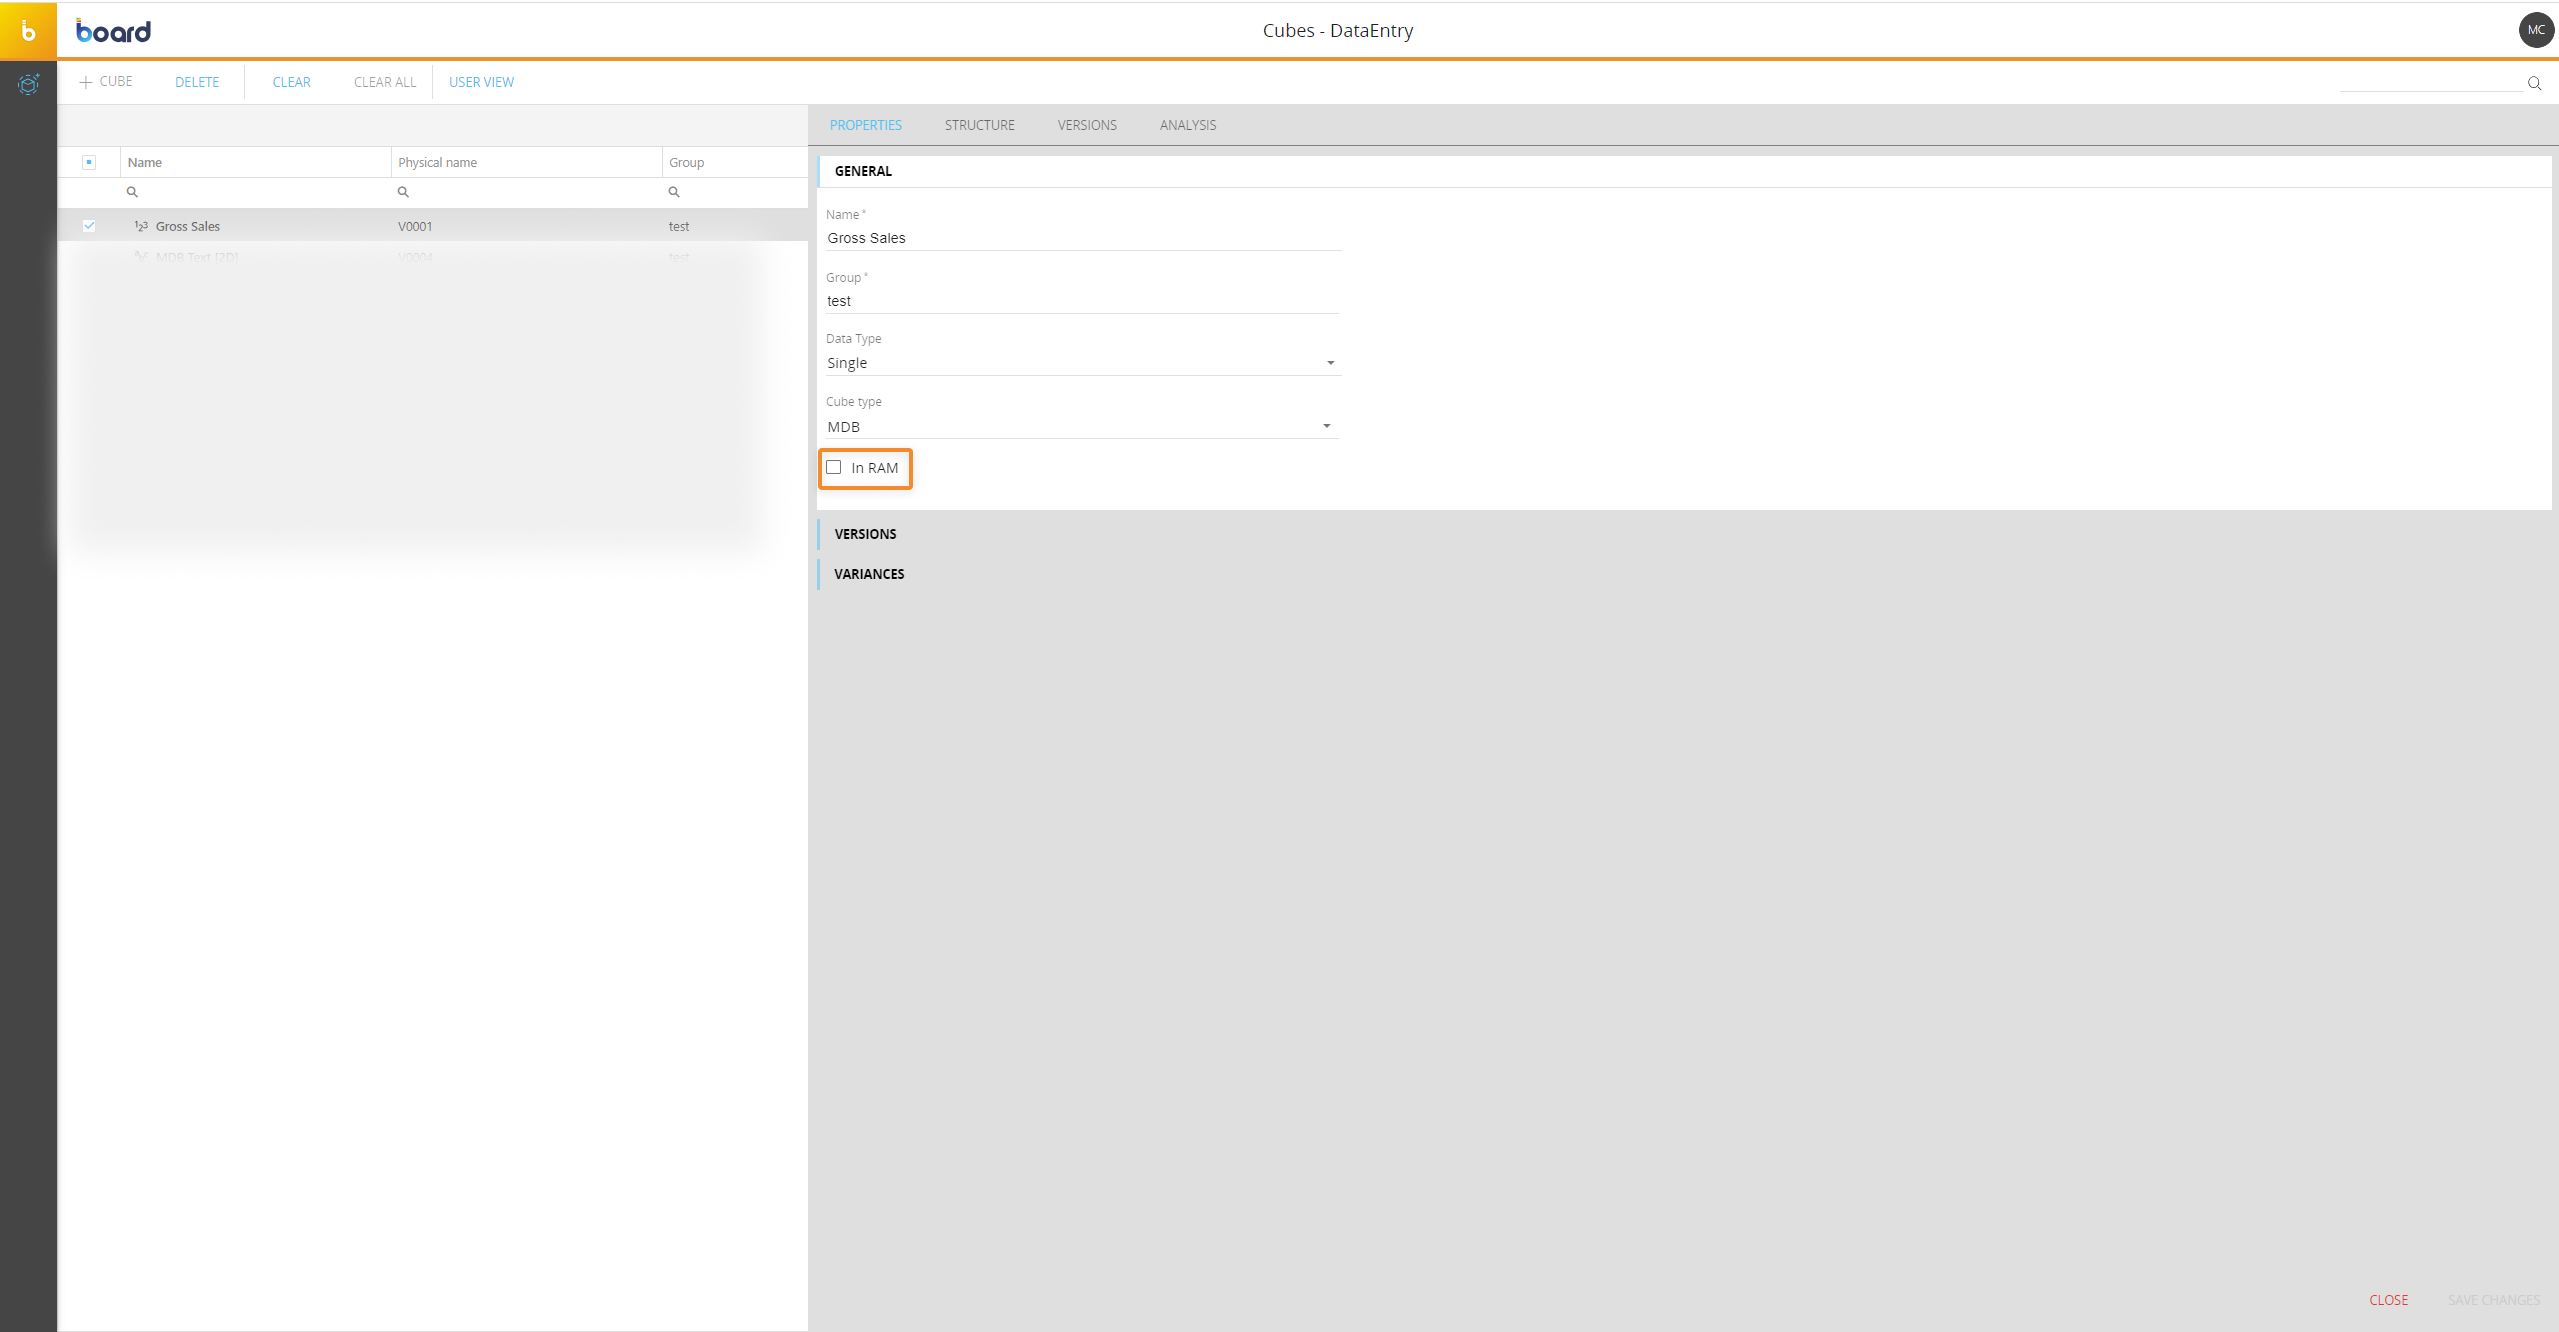Click the Cubes - DataEntry page title
This screenshot has height=1332, width=2559.
pyautogui.click(x=1338, y=30)
